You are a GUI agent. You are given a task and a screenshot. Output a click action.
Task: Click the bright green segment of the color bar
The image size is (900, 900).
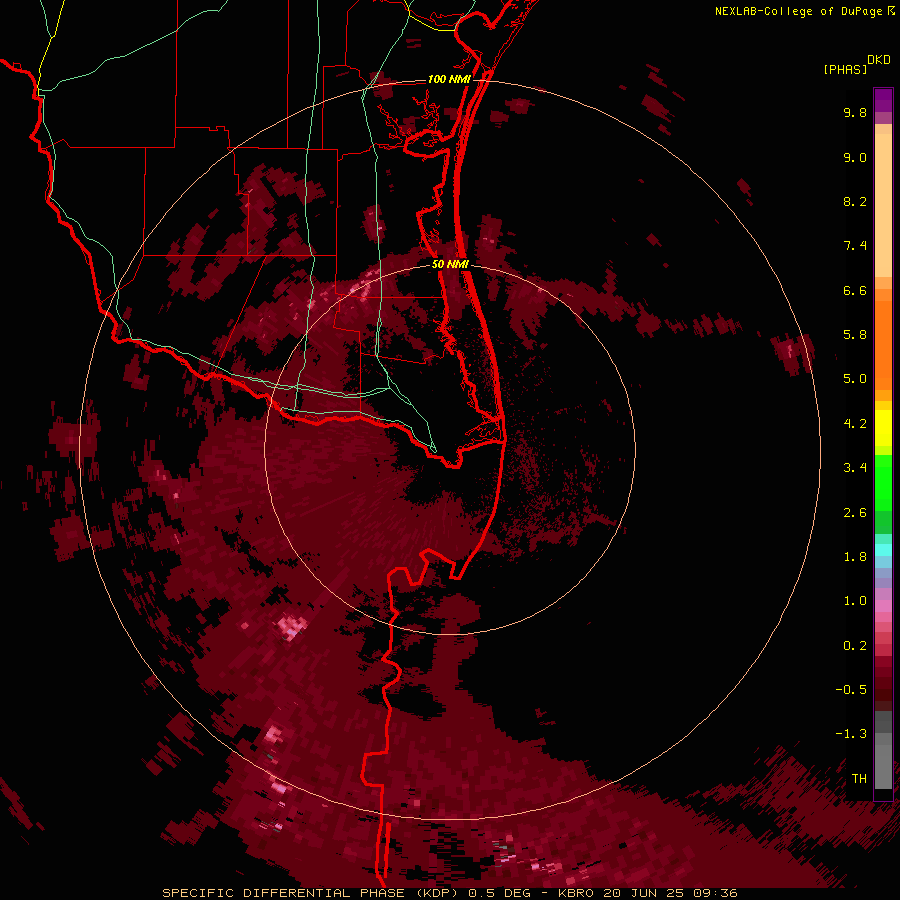tap(883, 482)
